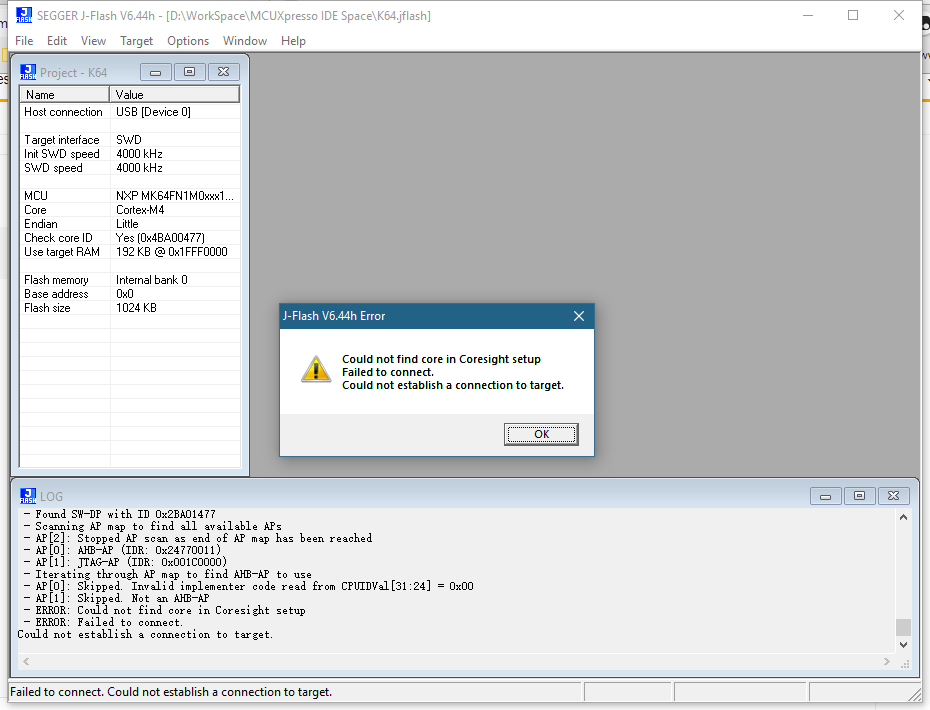Close the J-Flash Error dialog
The image size is (930, 710).
click(579, 316)
